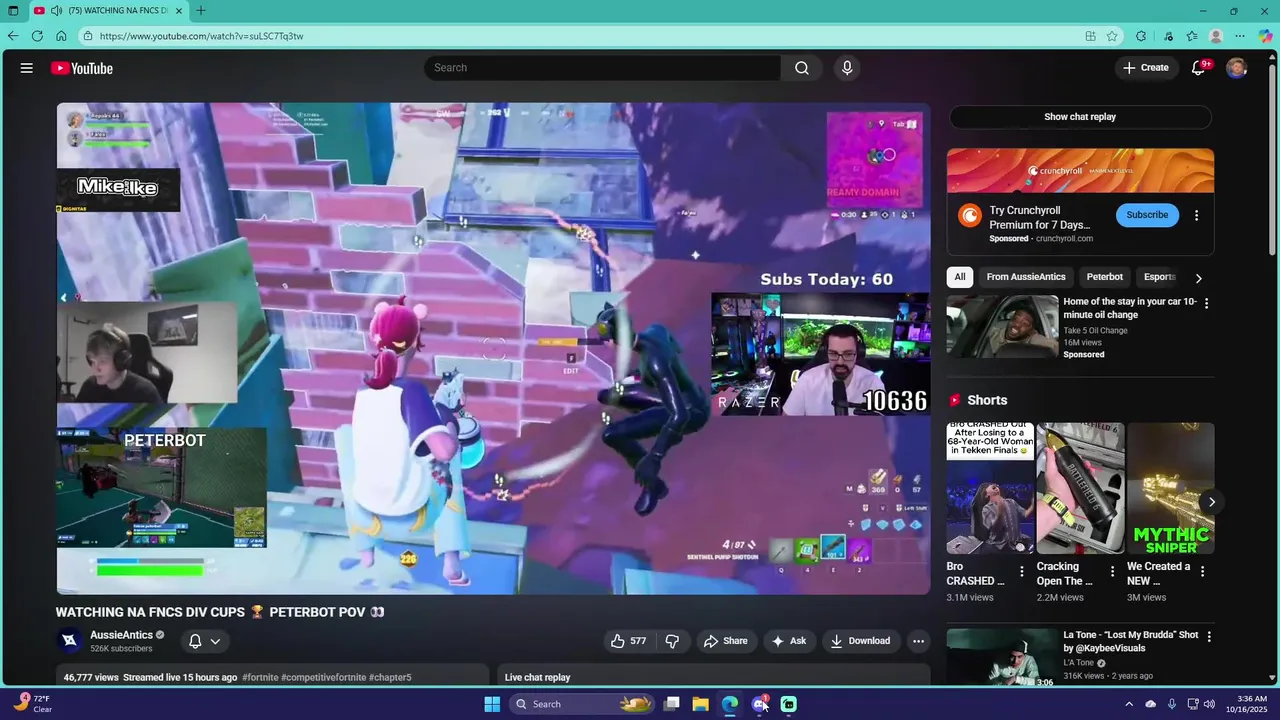
Task: Open the YouTube account avatar menu
Action: (x=1237, y=68)
